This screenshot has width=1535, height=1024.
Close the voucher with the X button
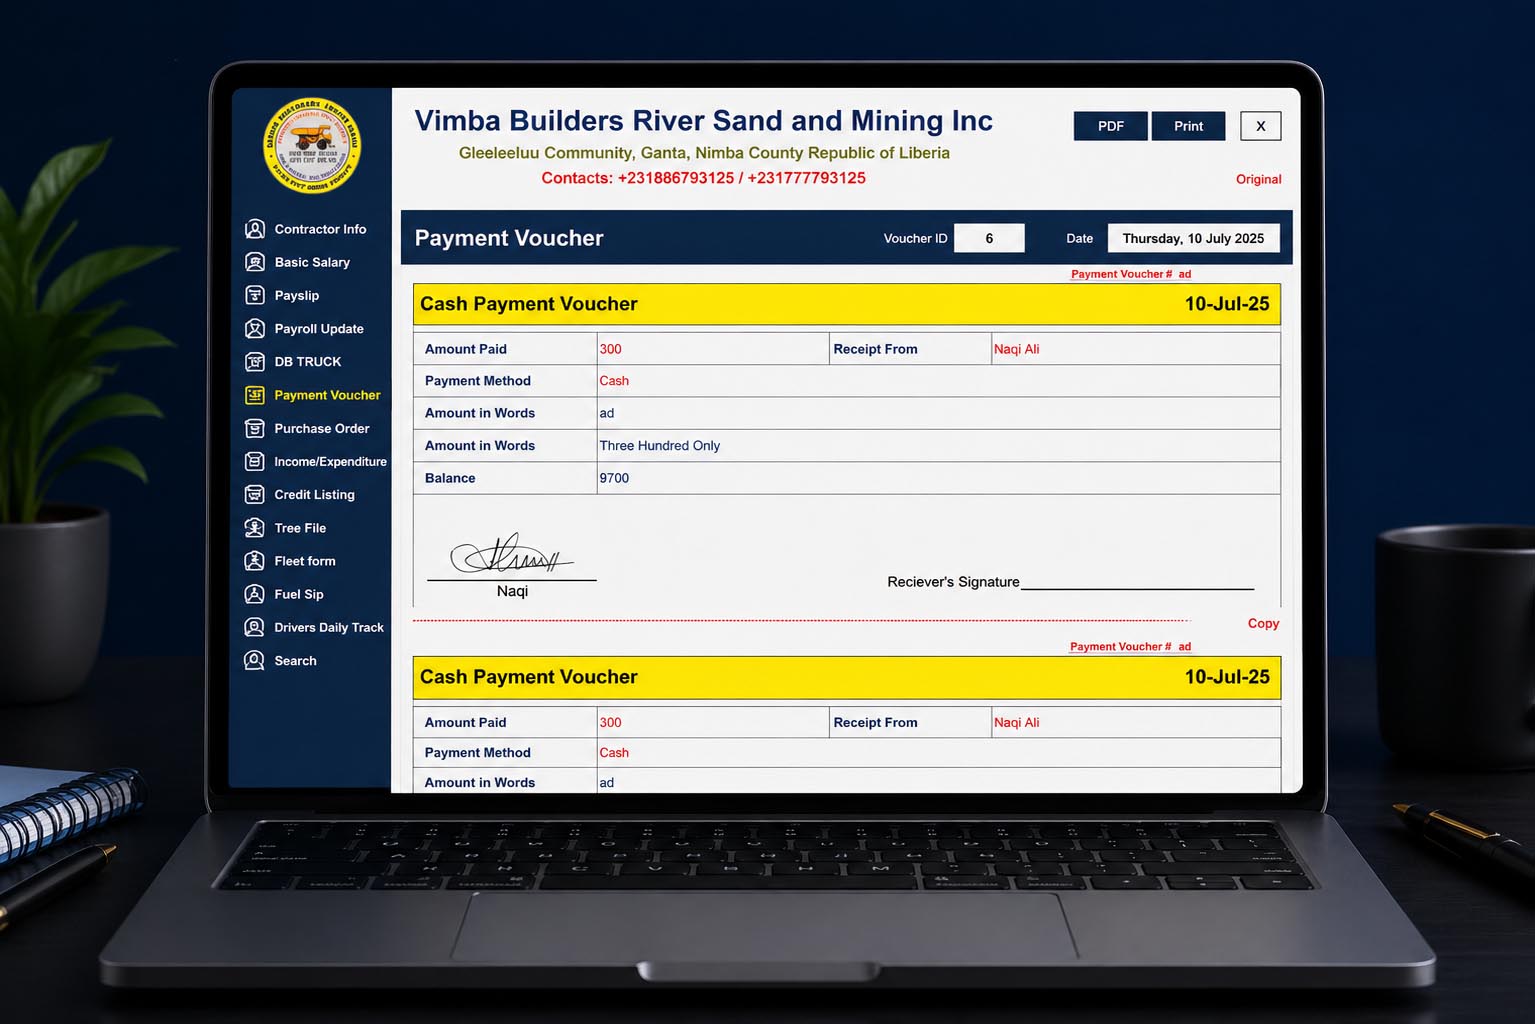click(1260, 126)
